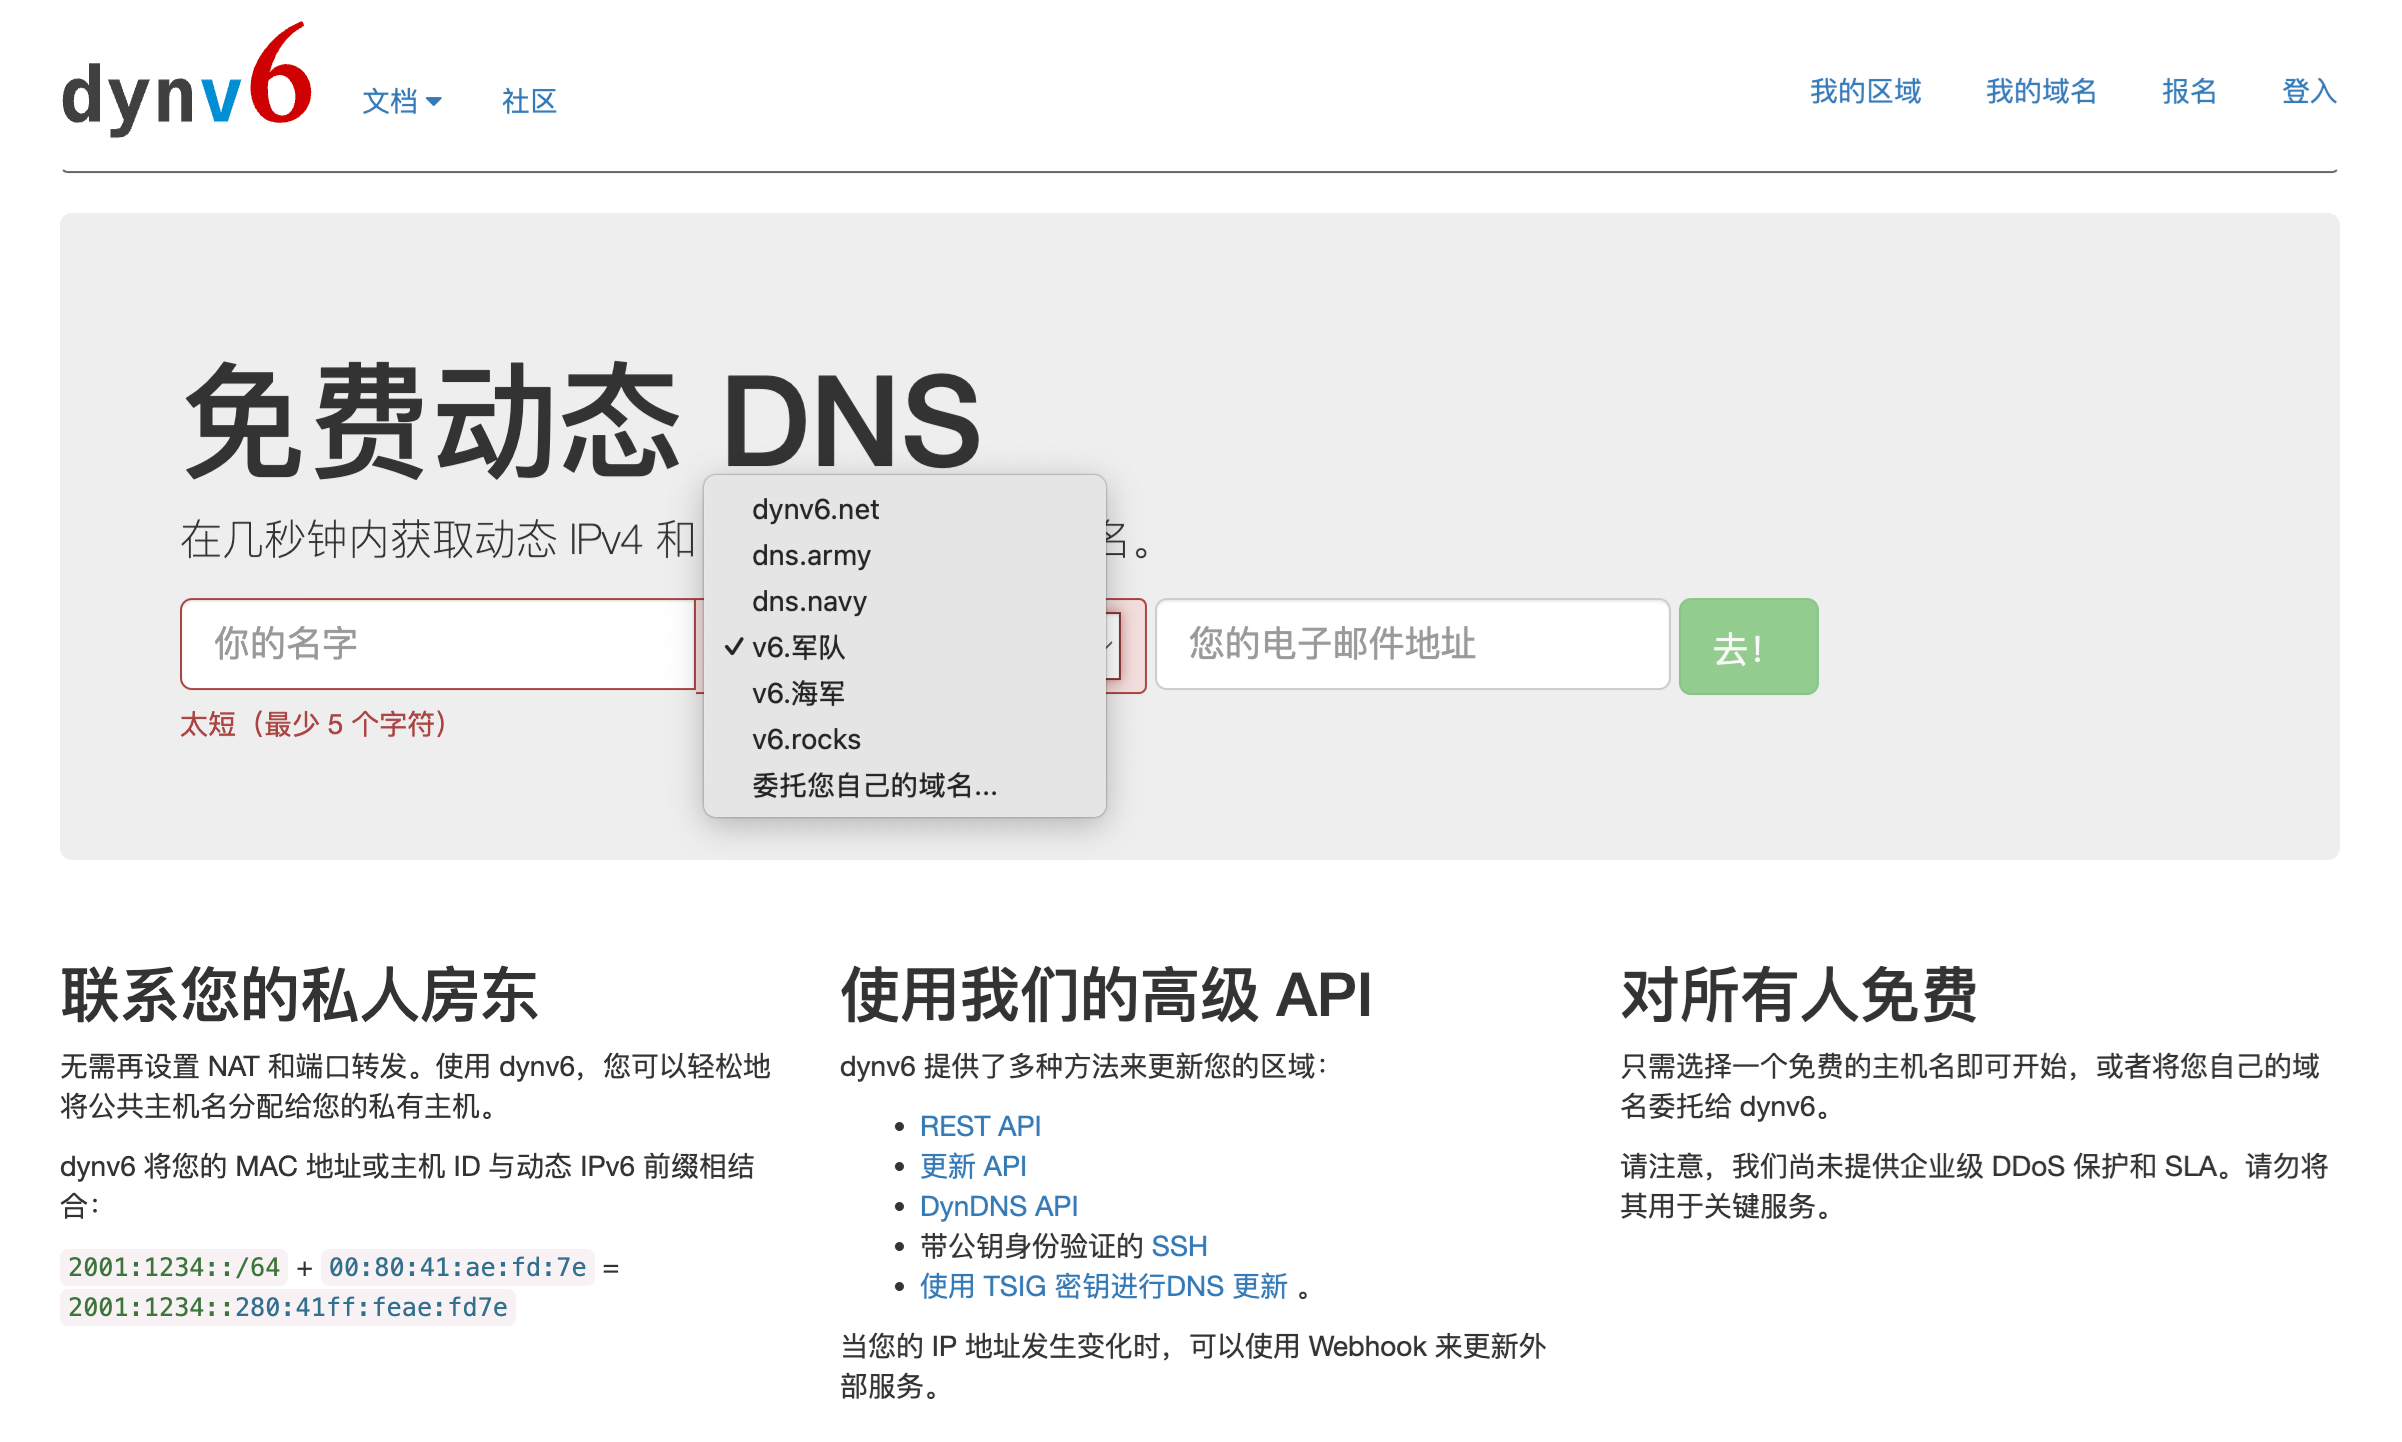Select the checked v6.军队 option

[x=905, y=647]
